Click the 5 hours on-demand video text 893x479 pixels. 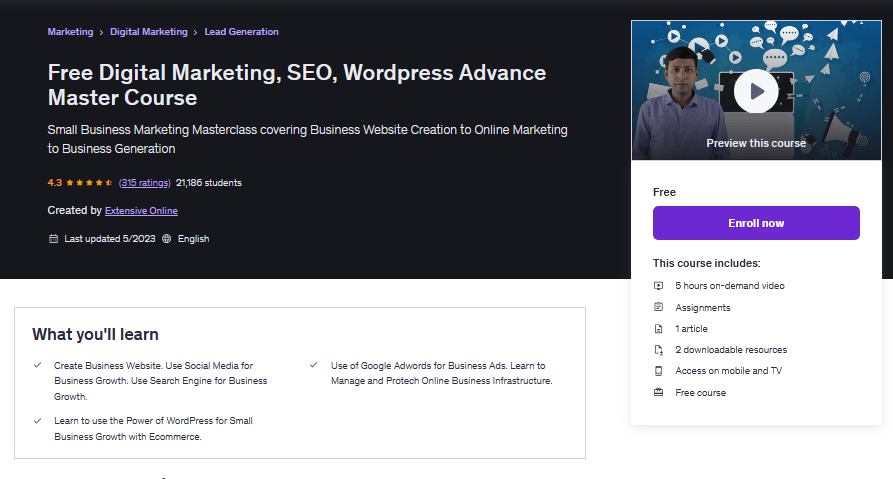730,286
